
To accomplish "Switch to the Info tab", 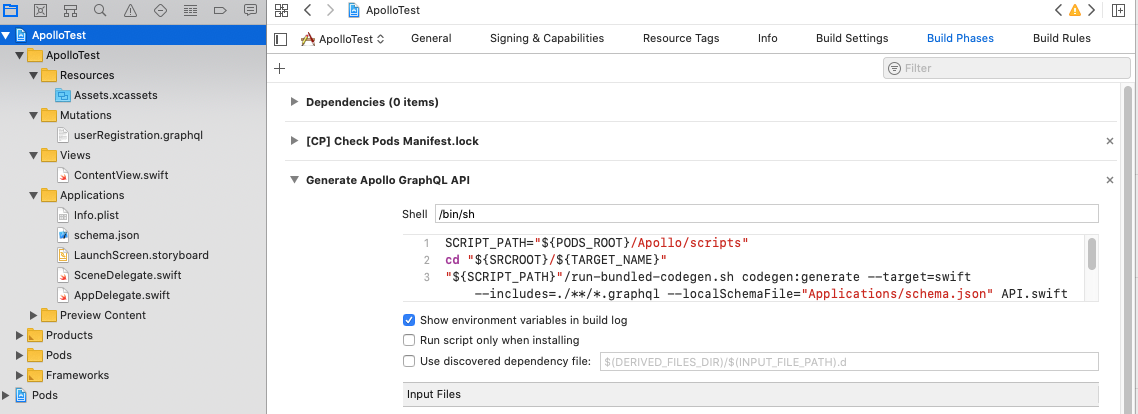I will [x=768, y=38].
